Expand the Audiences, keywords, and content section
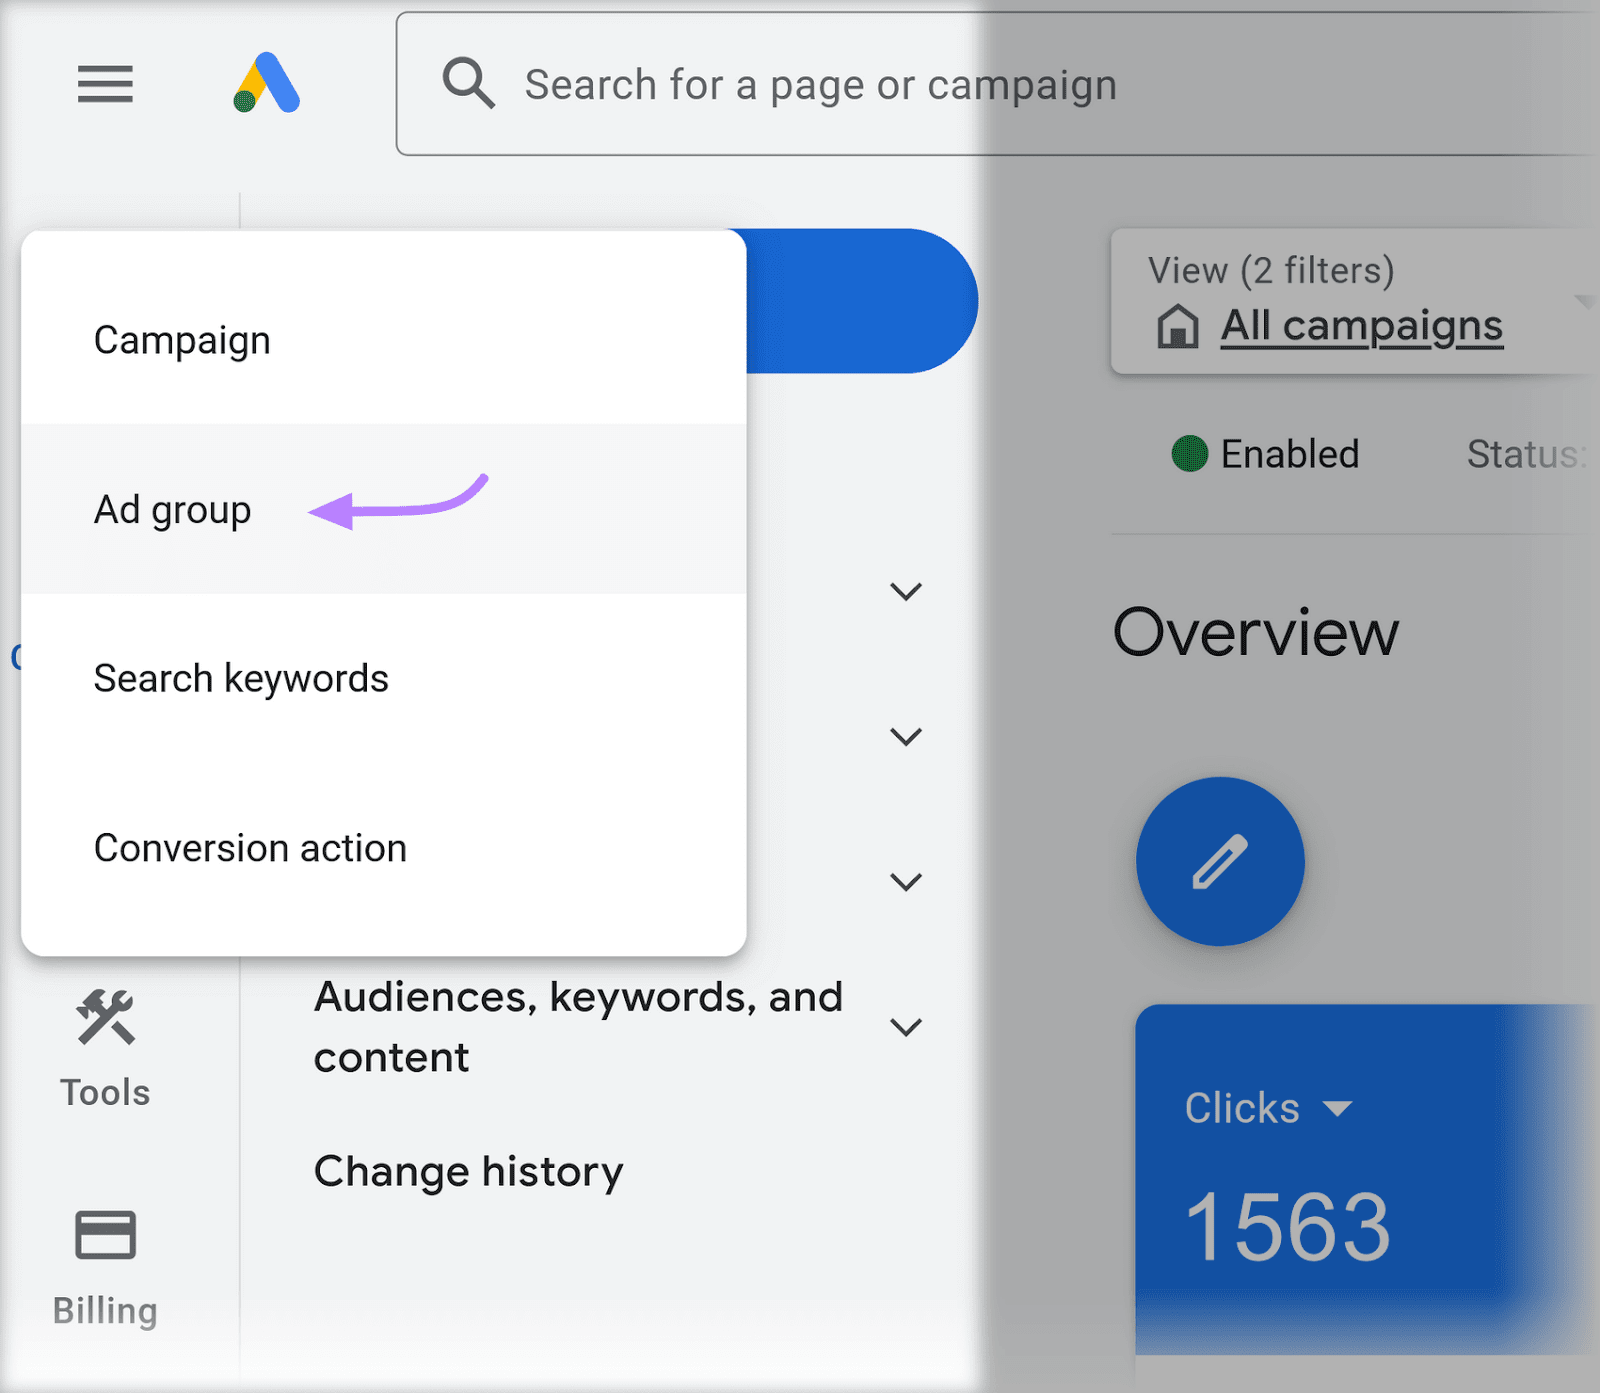 [906, 1026]
